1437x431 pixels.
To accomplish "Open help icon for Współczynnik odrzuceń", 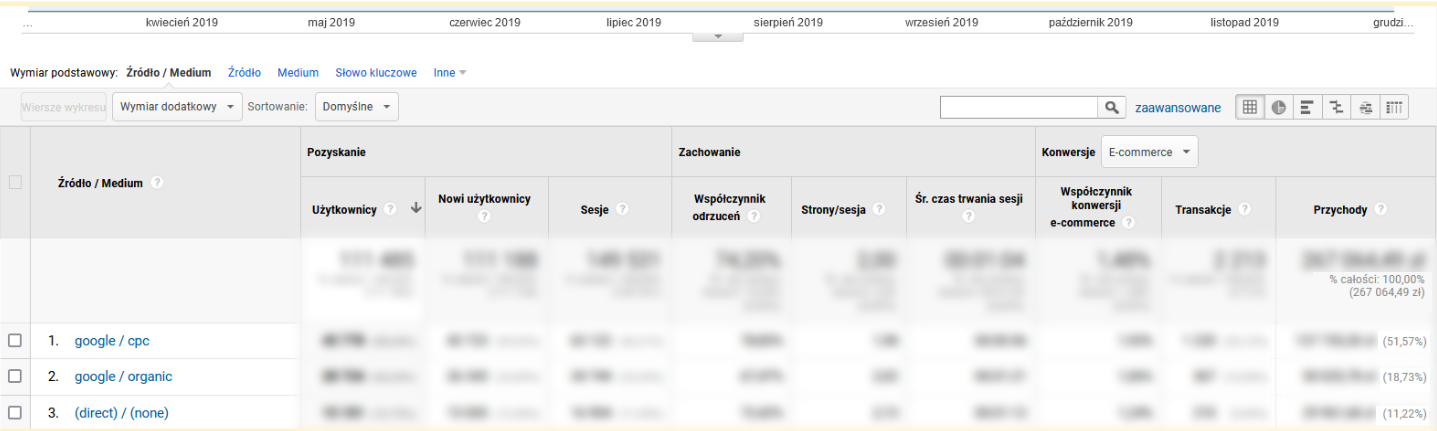I will click(x=753, y=216).
